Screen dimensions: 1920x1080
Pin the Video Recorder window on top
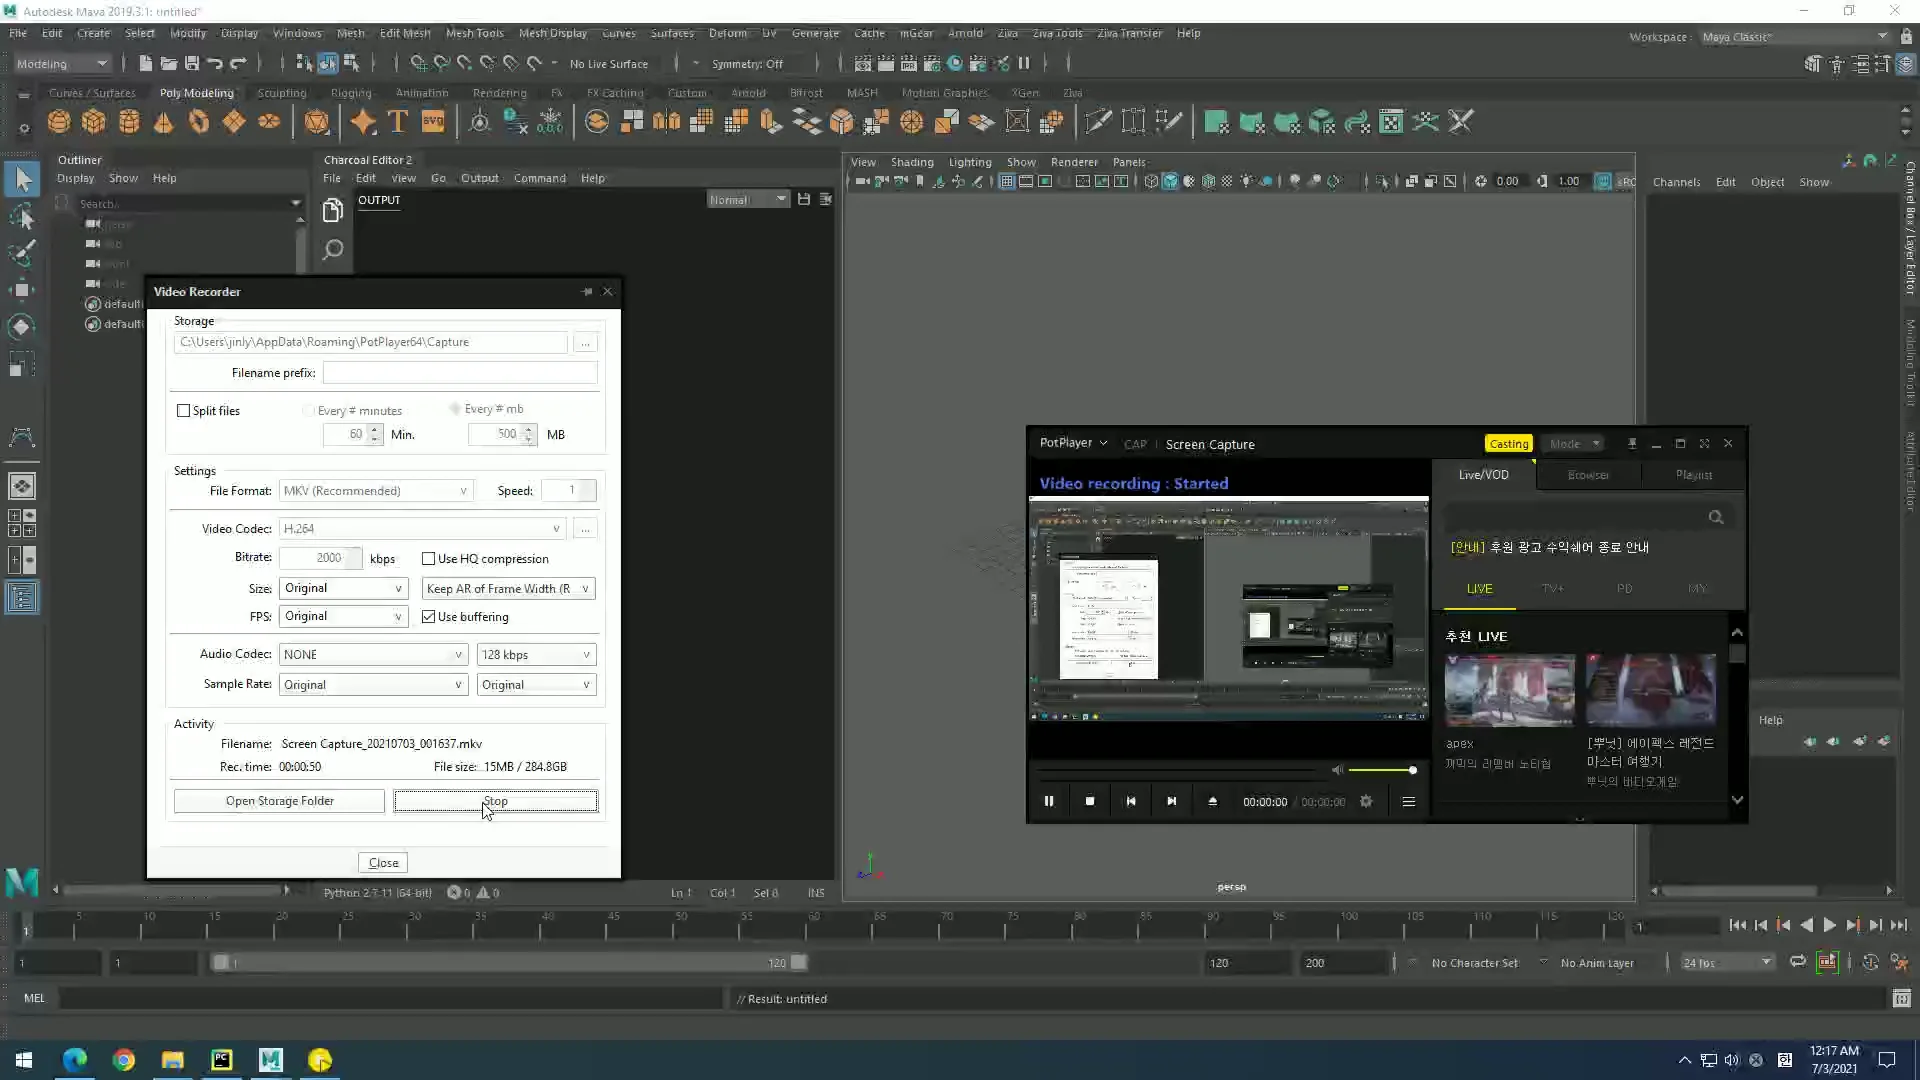pyautogui.click(x=587, y=292)
